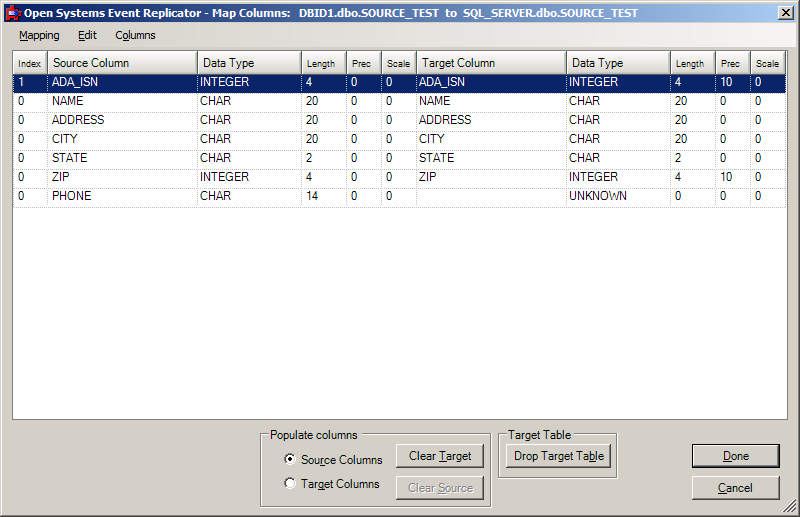Viewport: 800px width, 517px height.
Task: Select the Source Columns radio button
Action: click(290, 460)
